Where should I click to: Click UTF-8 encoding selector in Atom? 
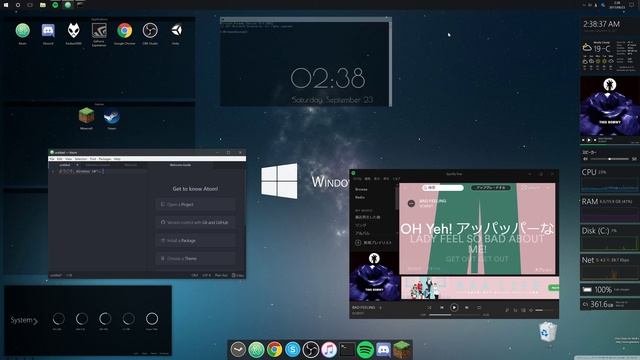coord(207,275)
